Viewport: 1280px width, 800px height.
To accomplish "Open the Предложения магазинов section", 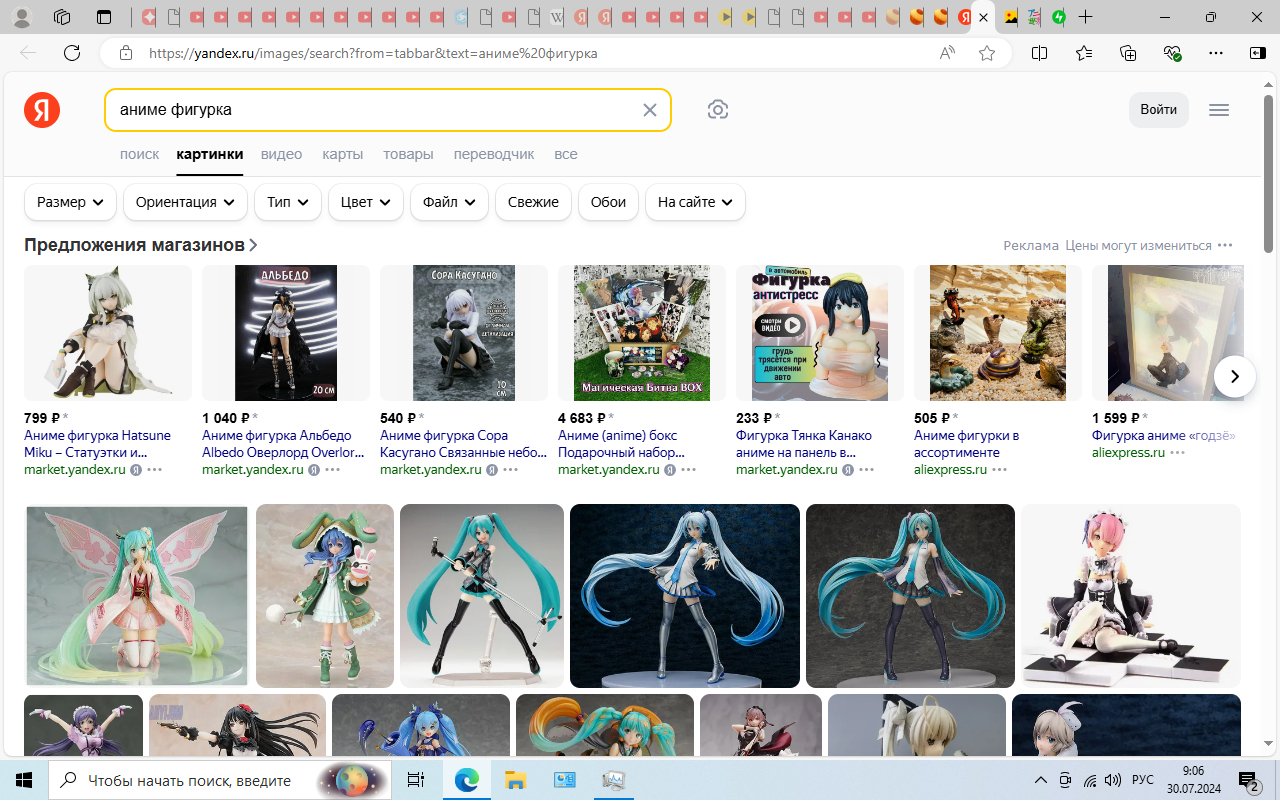I will [x=141, y=245].
